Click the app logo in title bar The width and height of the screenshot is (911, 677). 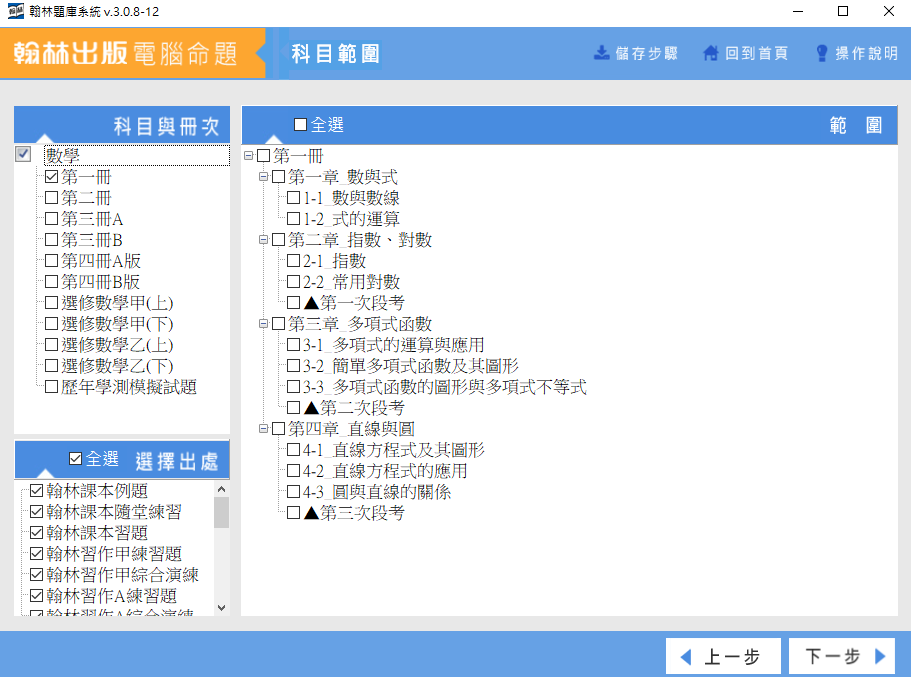pos(16,11)
